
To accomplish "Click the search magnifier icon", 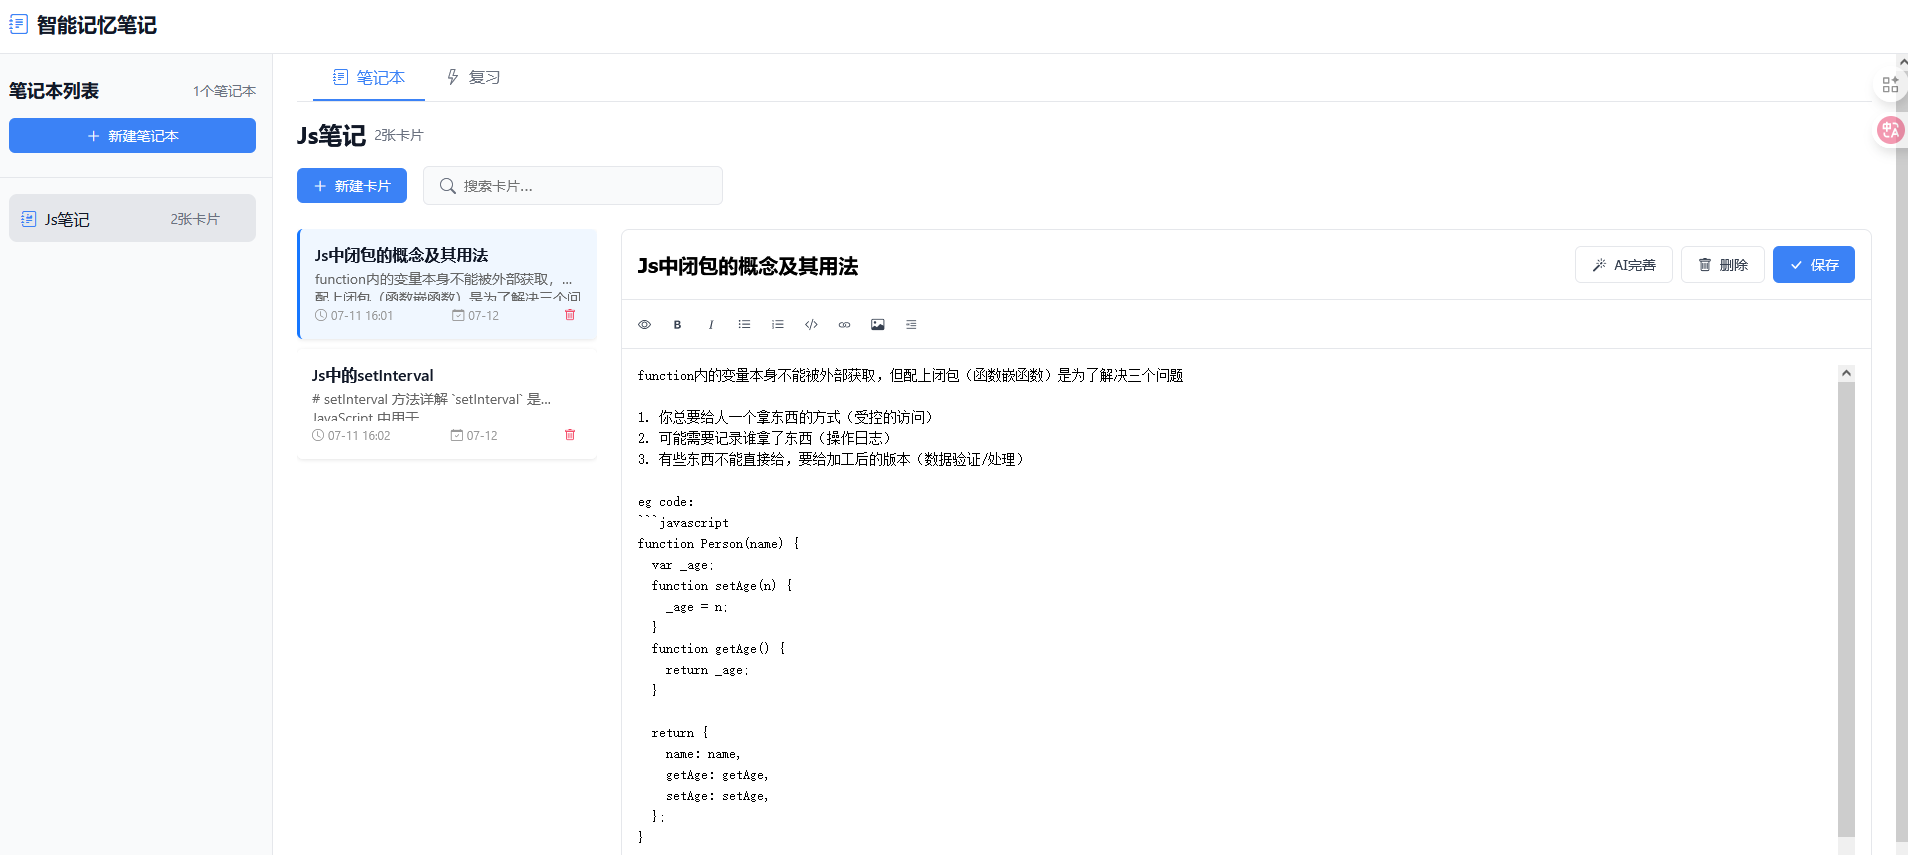I will pos(448,186).
